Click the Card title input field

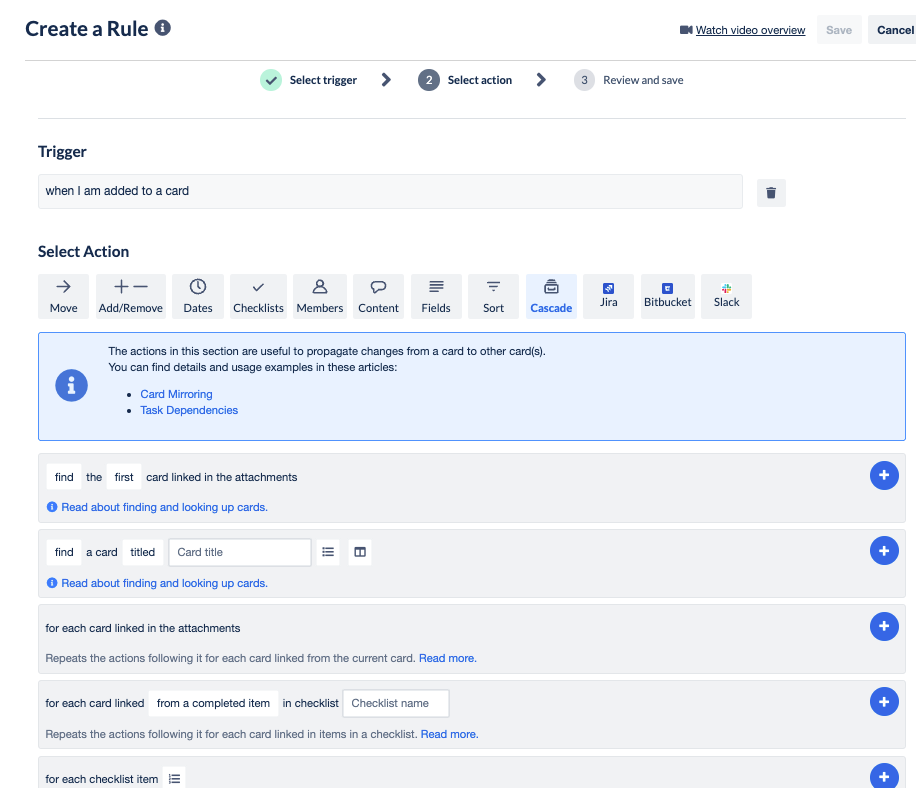(x=240, y=552)
